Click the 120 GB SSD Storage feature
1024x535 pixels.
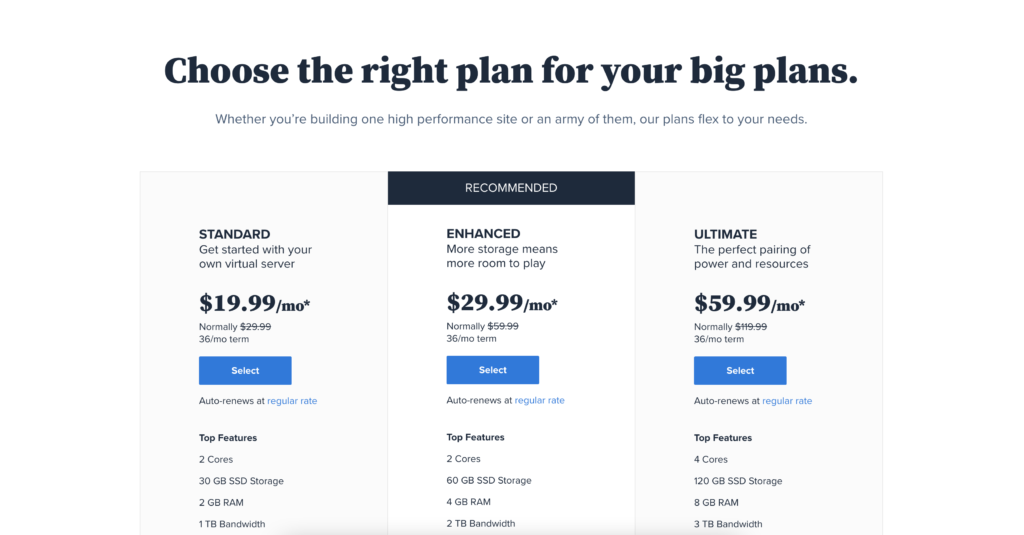pos(738,481)
